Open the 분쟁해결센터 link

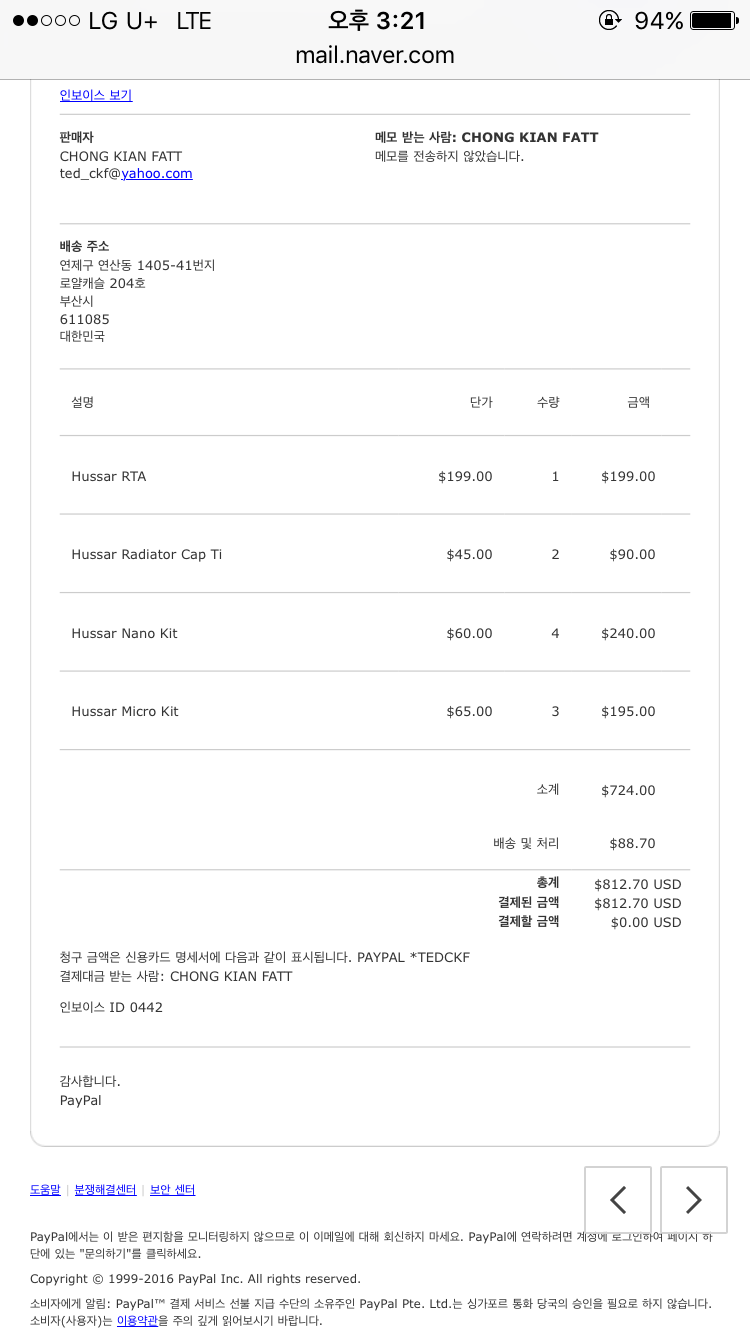[x=105, y=1190]
